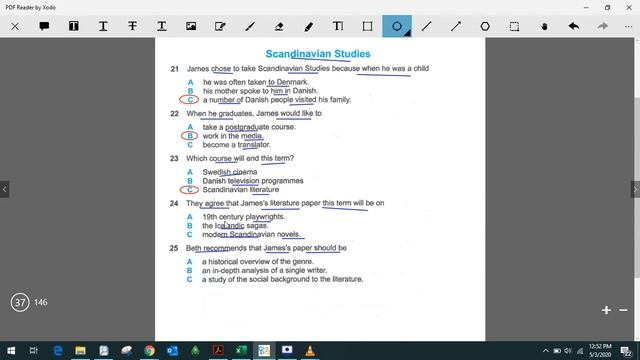Click the page number 37 indicator
The image size is (640, 360).
tap(20, 302)
